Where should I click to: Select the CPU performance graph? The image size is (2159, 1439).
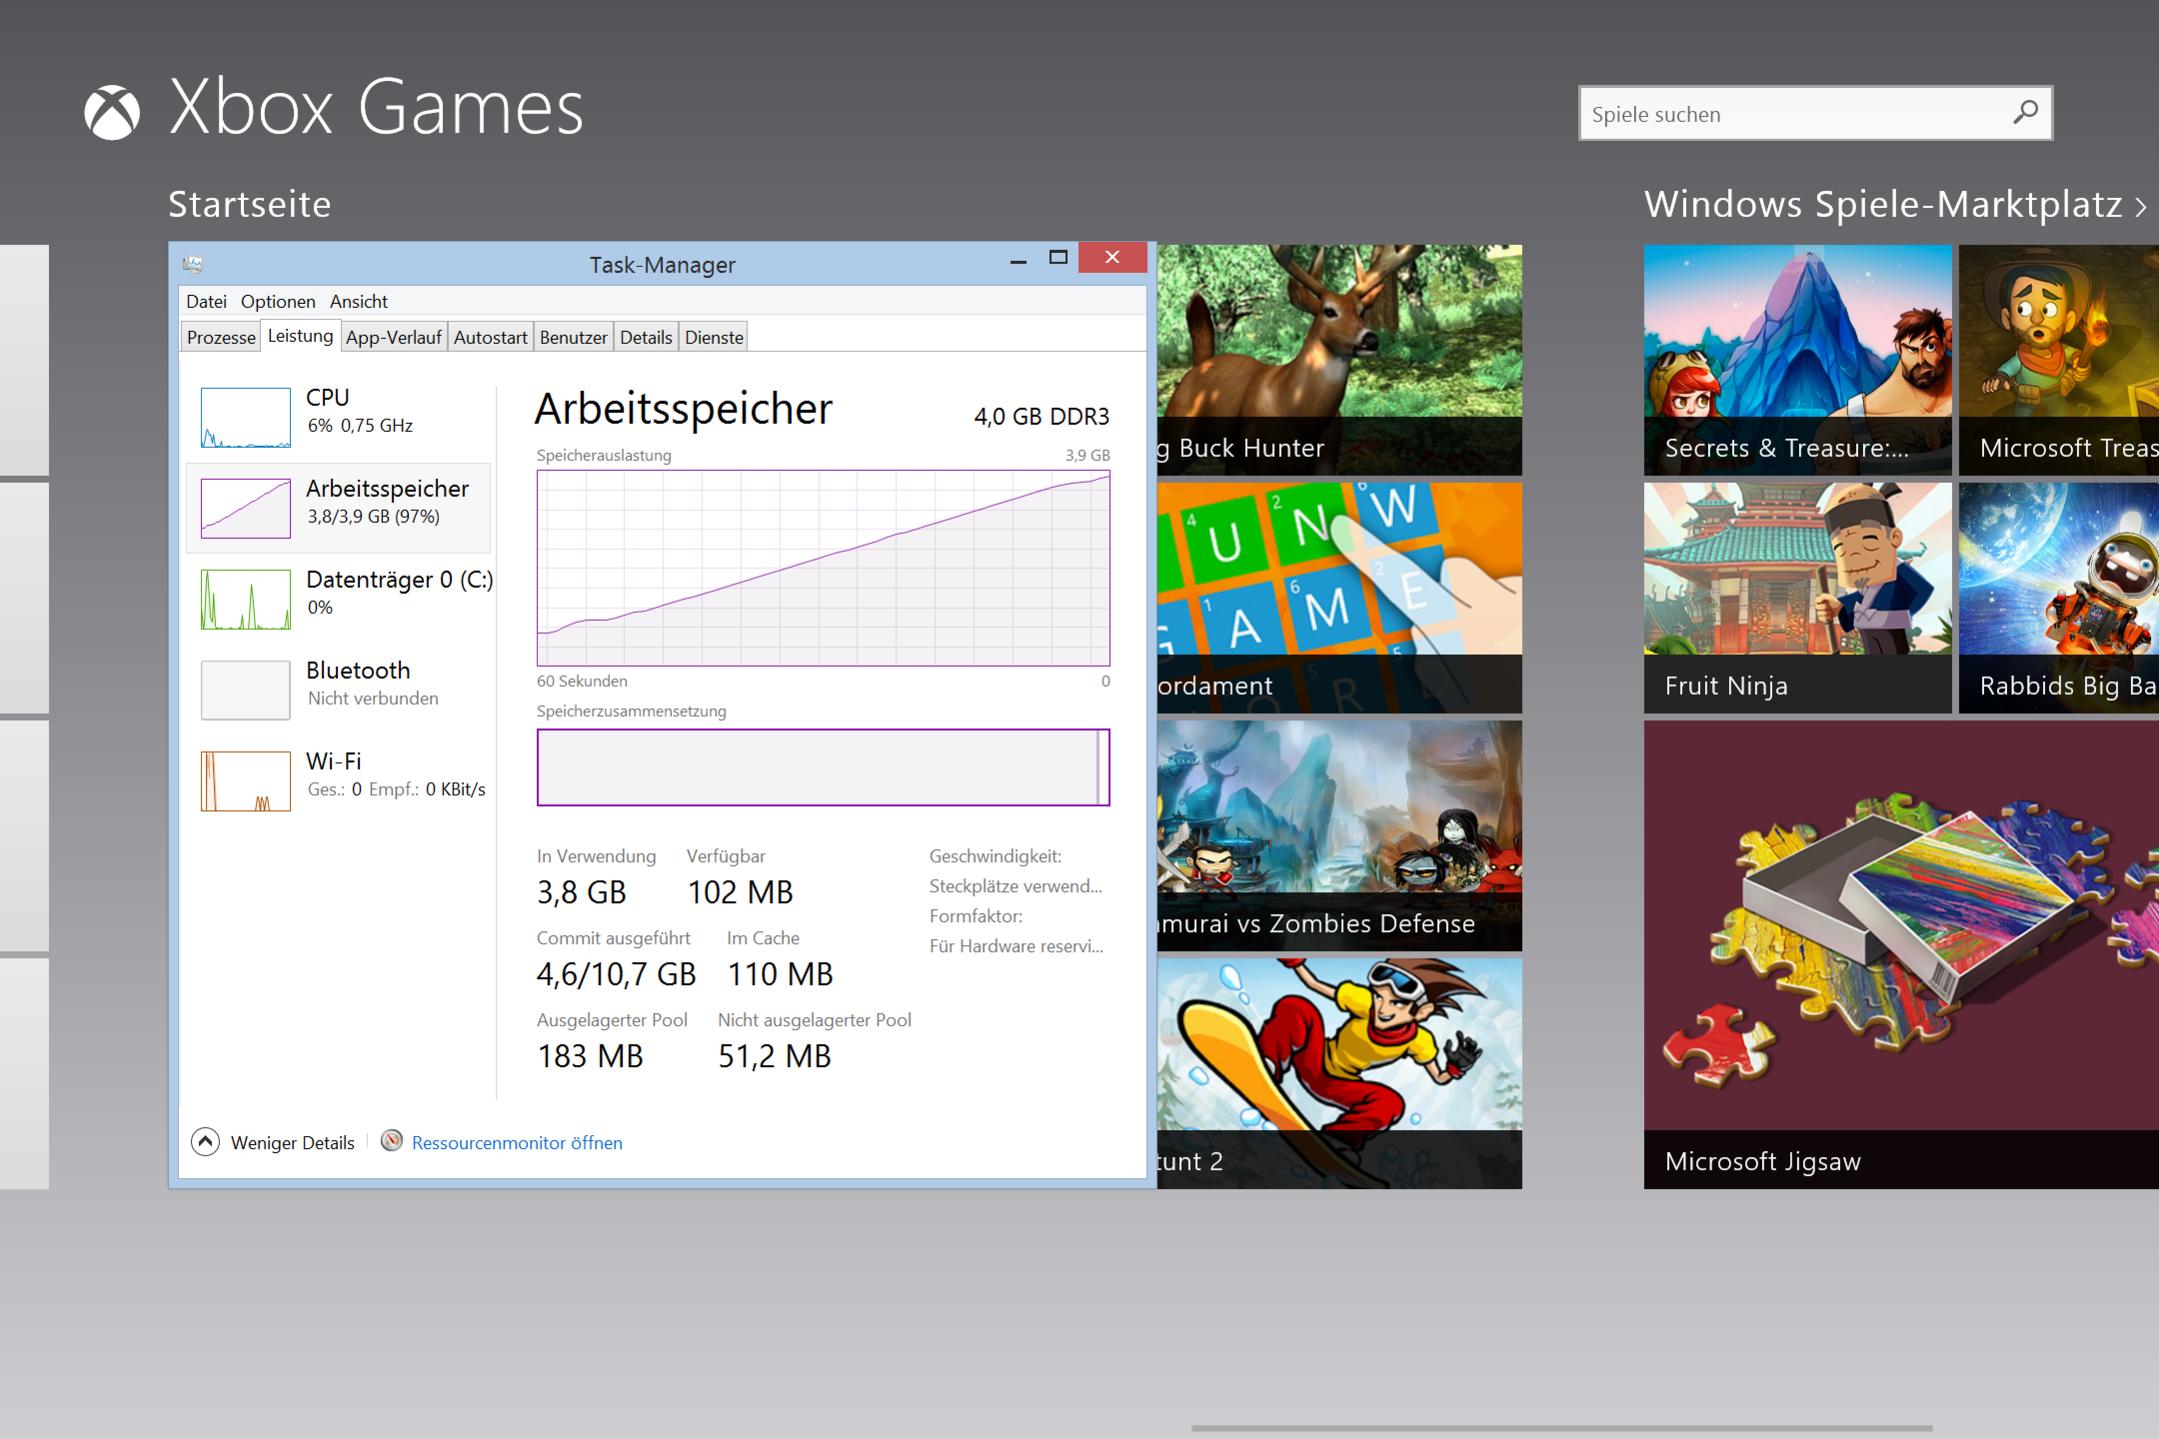click(245, 417)
